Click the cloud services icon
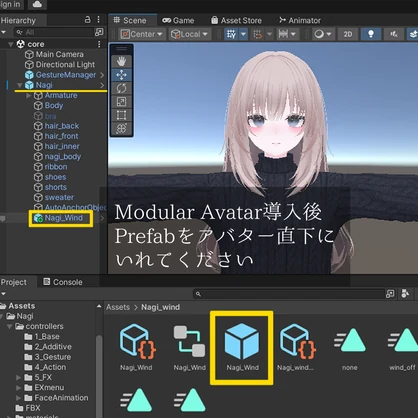This screenshot has height=418, width=418. [37, 4]
